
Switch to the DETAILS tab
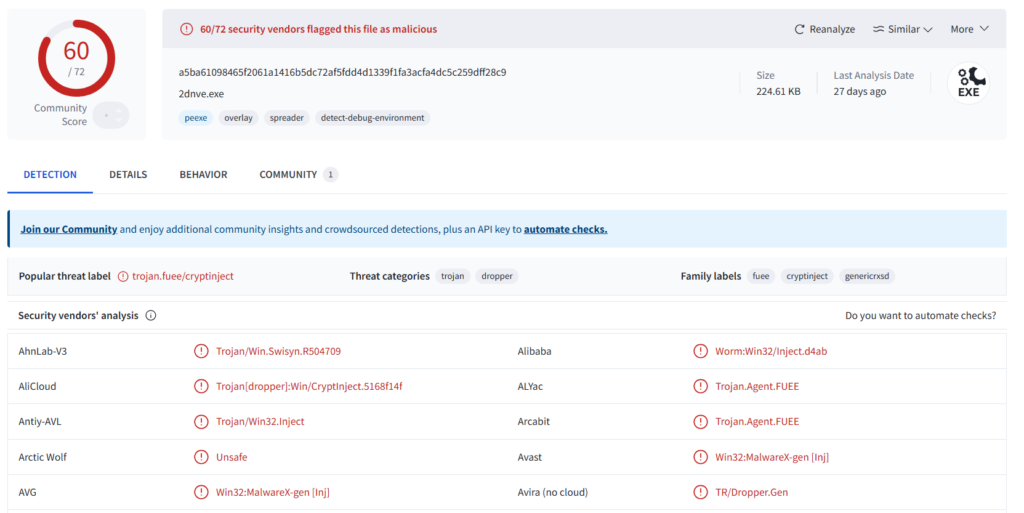(128, 175)
